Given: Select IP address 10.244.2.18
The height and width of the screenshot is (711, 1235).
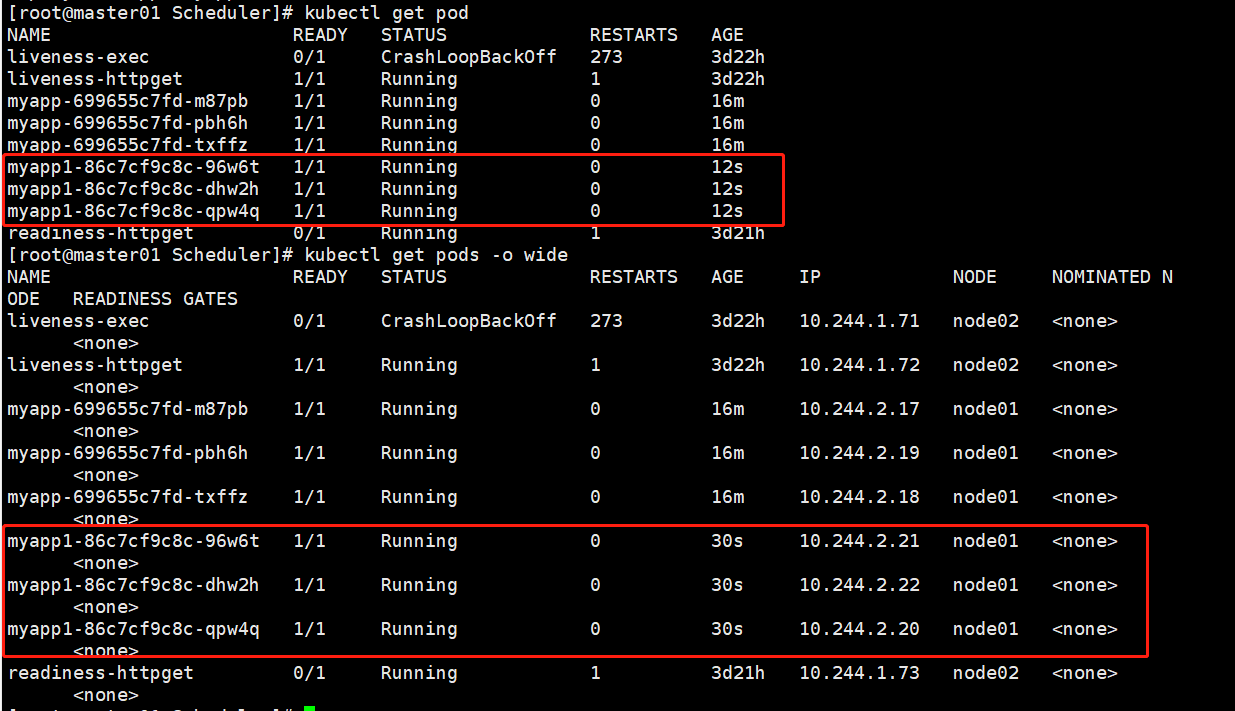Looking at the screenshot, I should click(859, 497).
